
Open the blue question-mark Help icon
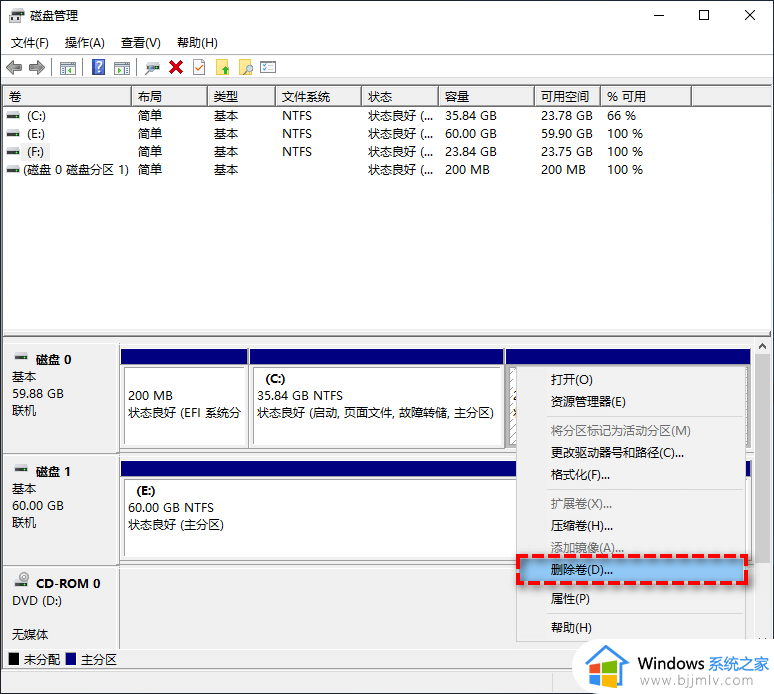(x=99, y=67)
